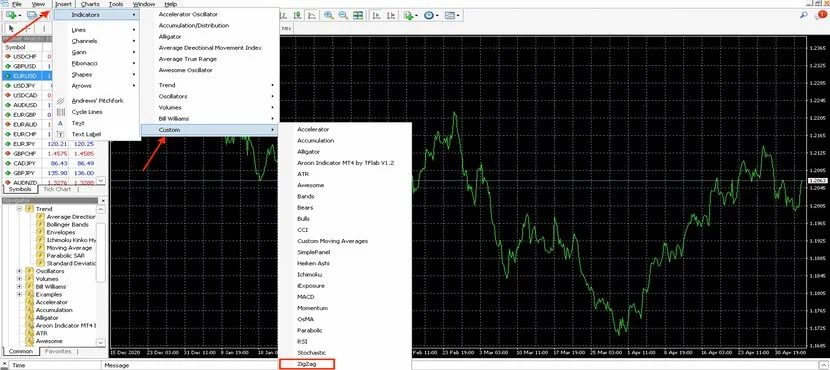The height and width of the screenshot is (370, 830).
Task: Click the Templates toolbar icon
Action: coord(449,15)
